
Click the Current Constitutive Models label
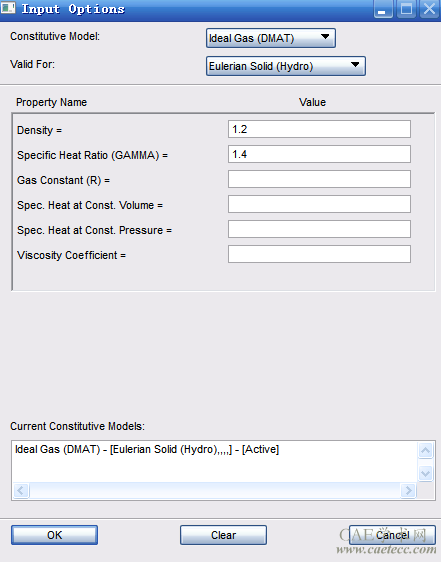coord(77,426)
